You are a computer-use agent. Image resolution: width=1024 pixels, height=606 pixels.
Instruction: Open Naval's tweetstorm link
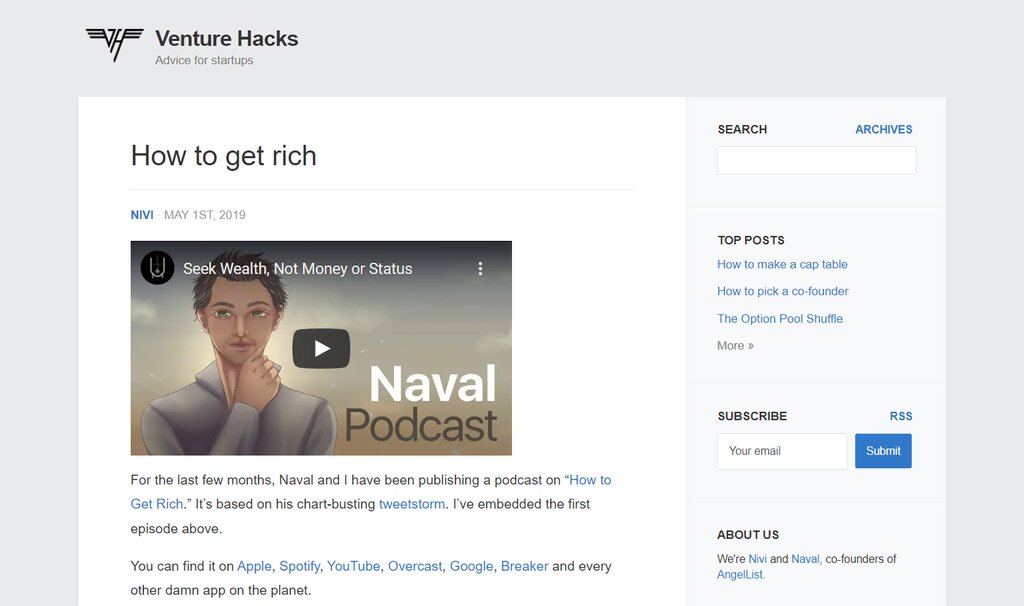[412, 504]
